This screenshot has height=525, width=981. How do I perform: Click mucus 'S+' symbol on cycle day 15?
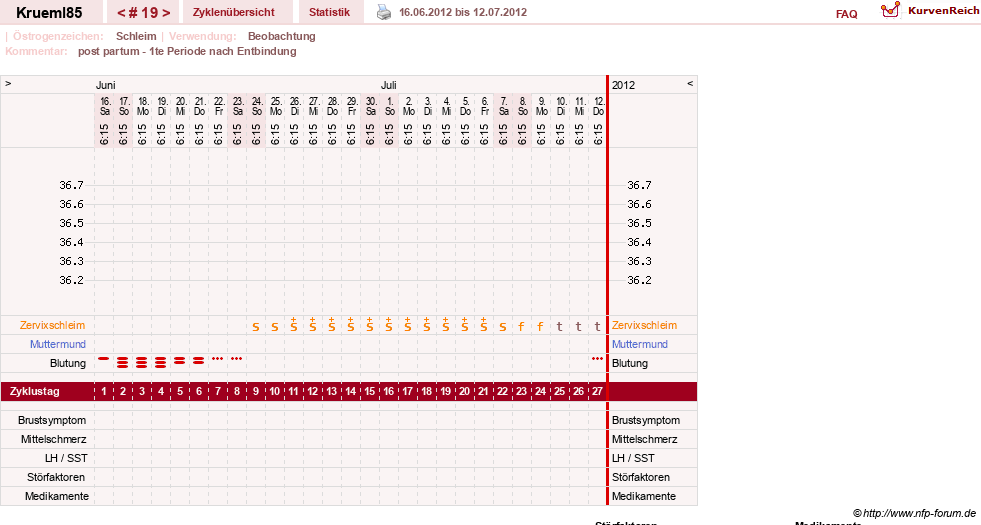(370, 325)
